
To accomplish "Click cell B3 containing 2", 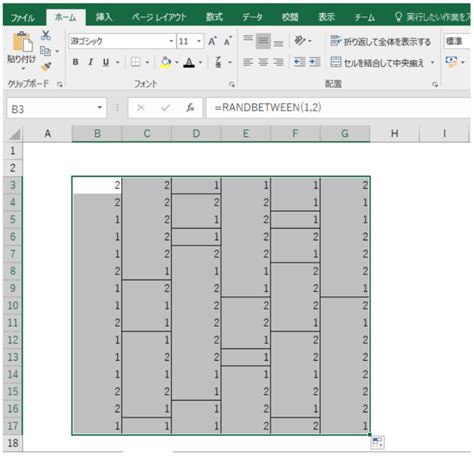I will [97, 185].
